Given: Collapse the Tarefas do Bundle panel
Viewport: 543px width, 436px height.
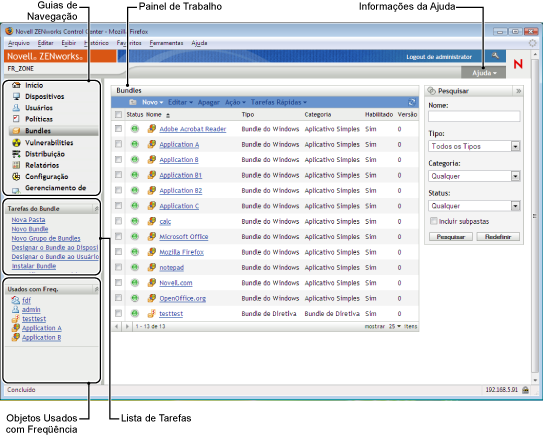Looking at the screenshot, I should click(x=96, y=208).
